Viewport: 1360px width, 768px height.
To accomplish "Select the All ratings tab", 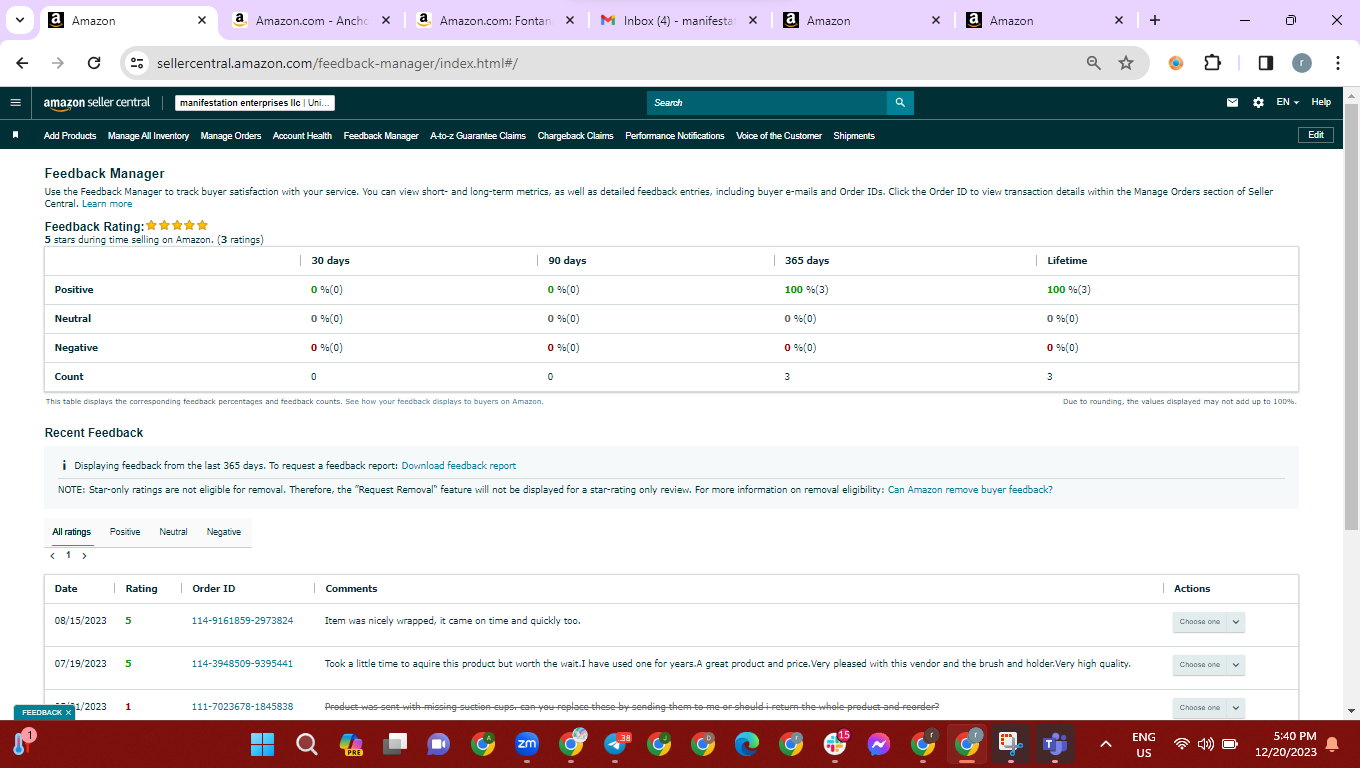I will [x=72, y=532].
